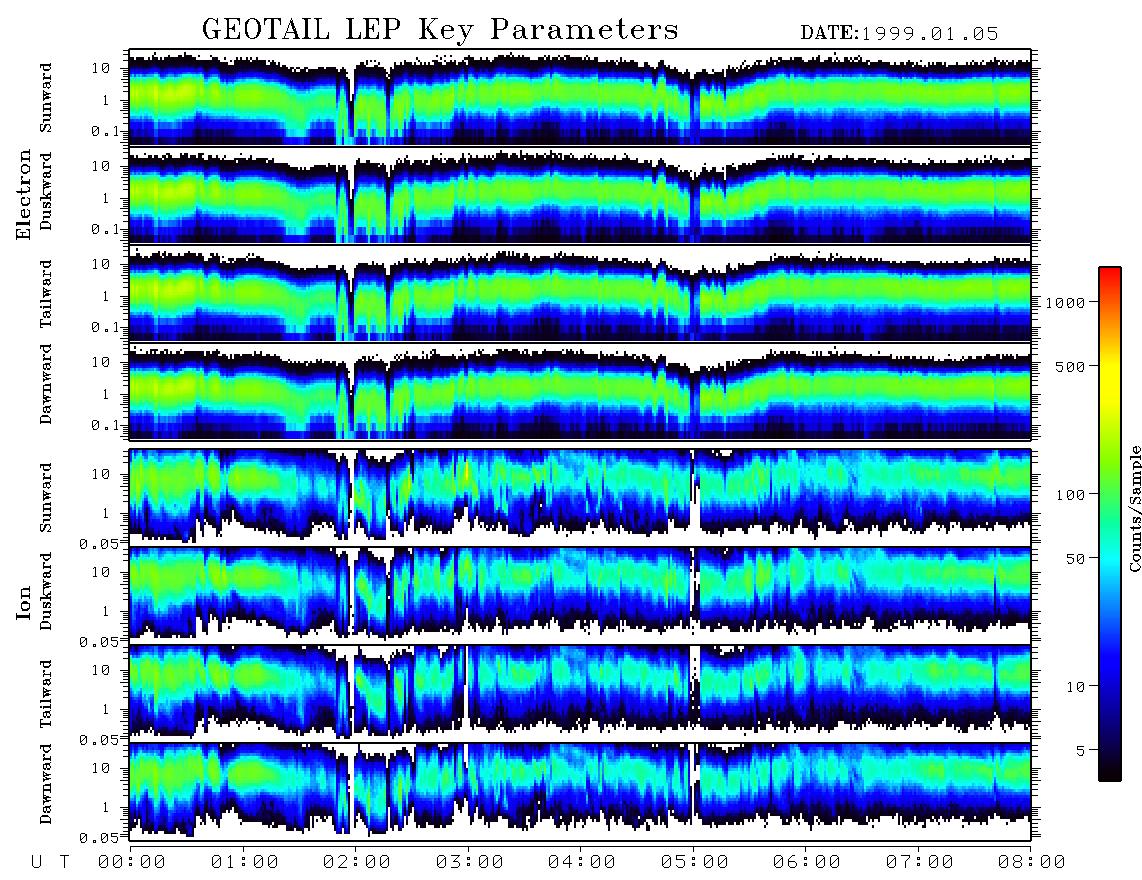Click the "500" colorbar tick label
The height and width of the screenshot is (880, 1142).
tap(1070, 366)
